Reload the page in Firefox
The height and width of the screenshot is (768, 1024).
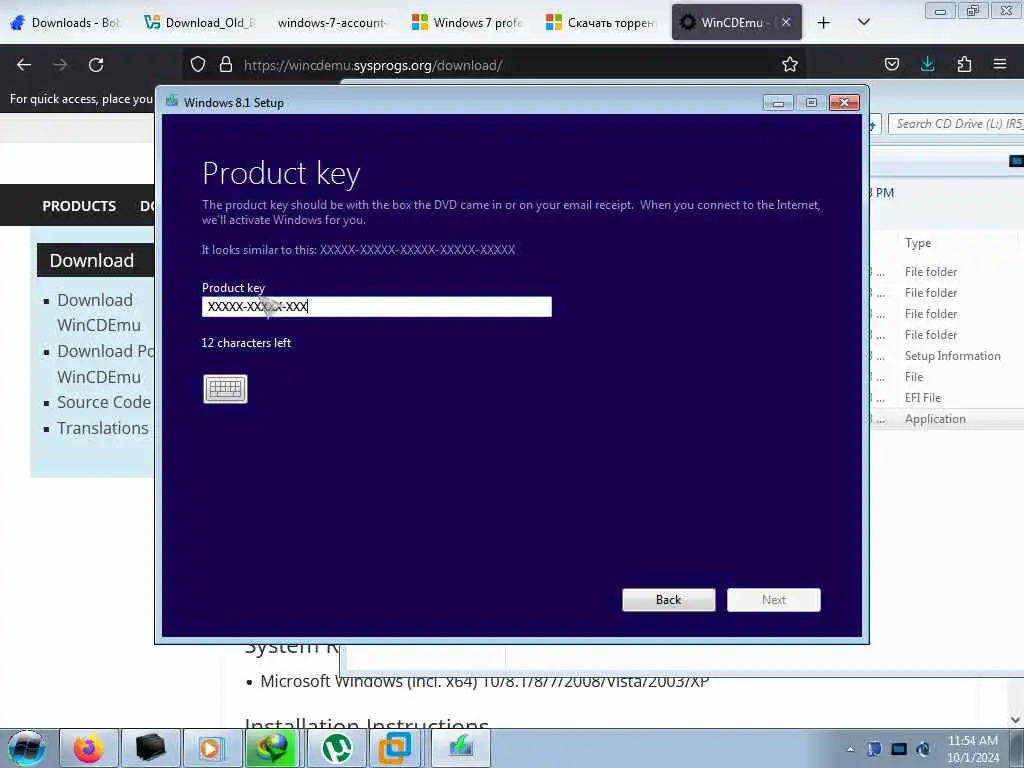tap(96, 65)
